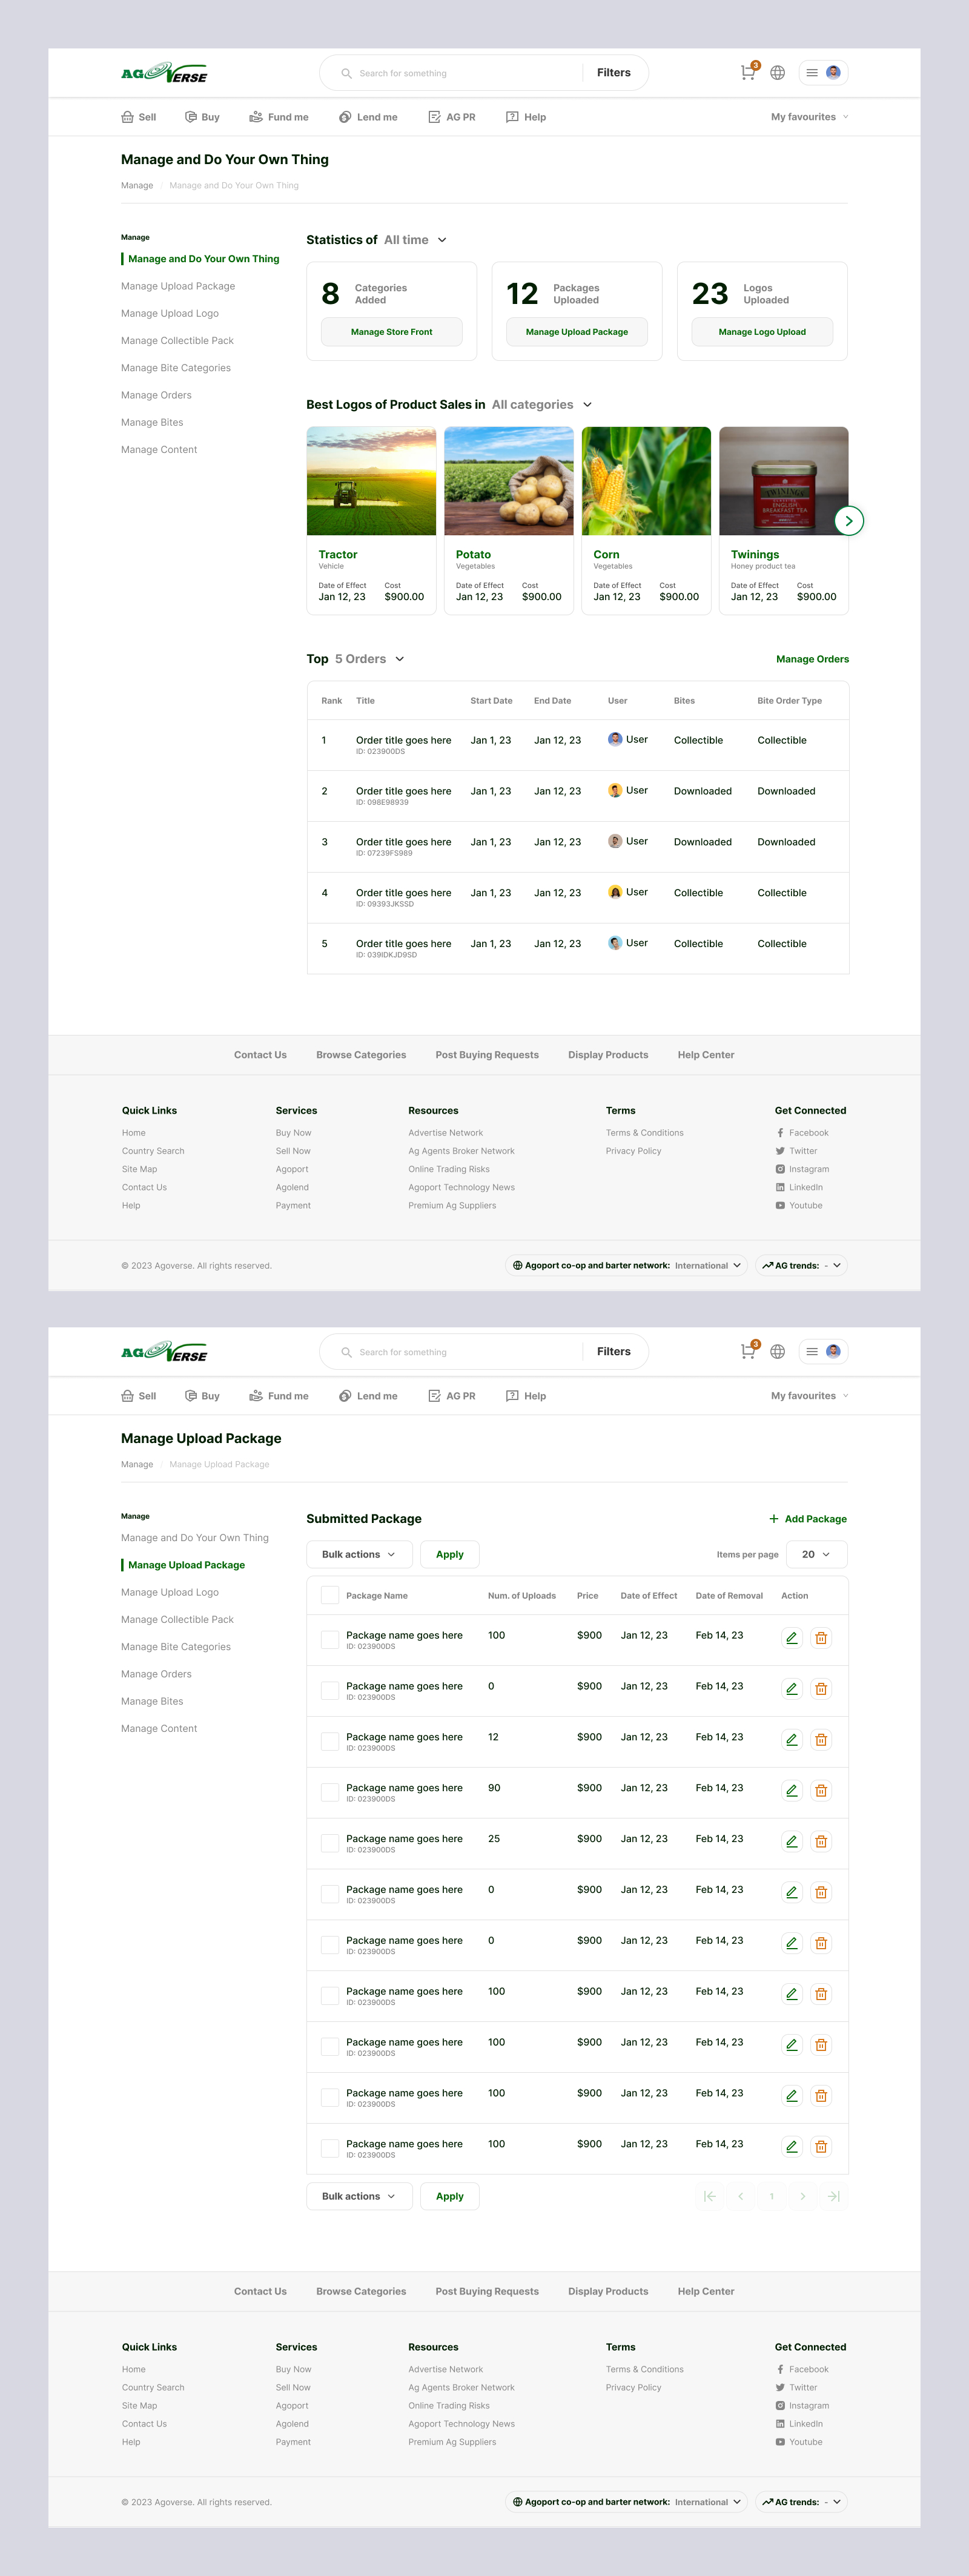969x2576 pixels.
Task: Select Manage Orders in Upload Package page sidebar
Action: click(156, 1674)
